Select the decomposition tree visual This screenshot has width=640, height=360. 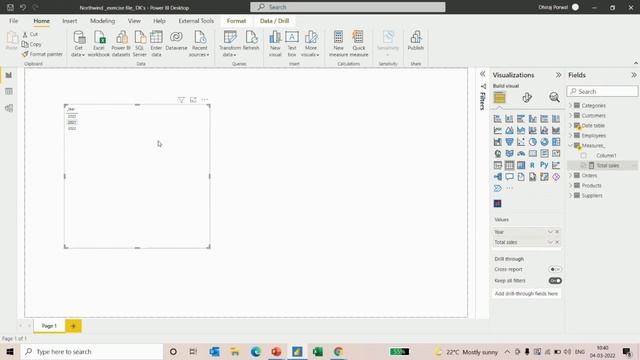498,177
